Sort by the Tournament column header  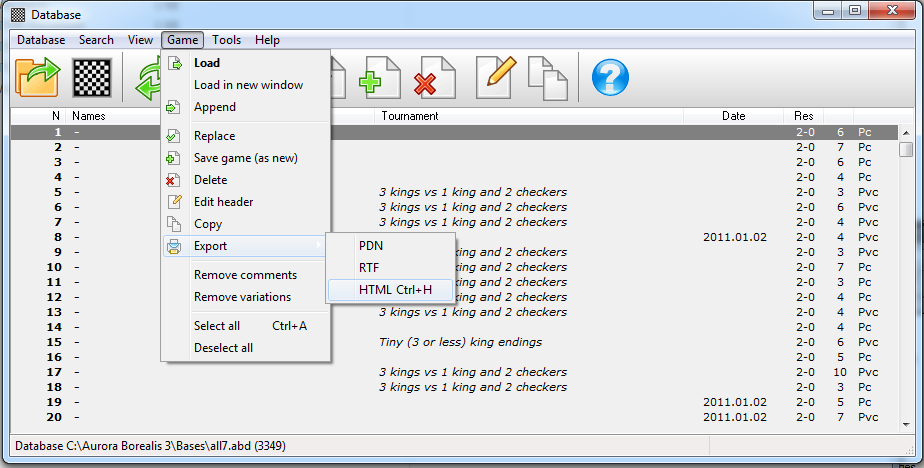(x=409, y=116)
